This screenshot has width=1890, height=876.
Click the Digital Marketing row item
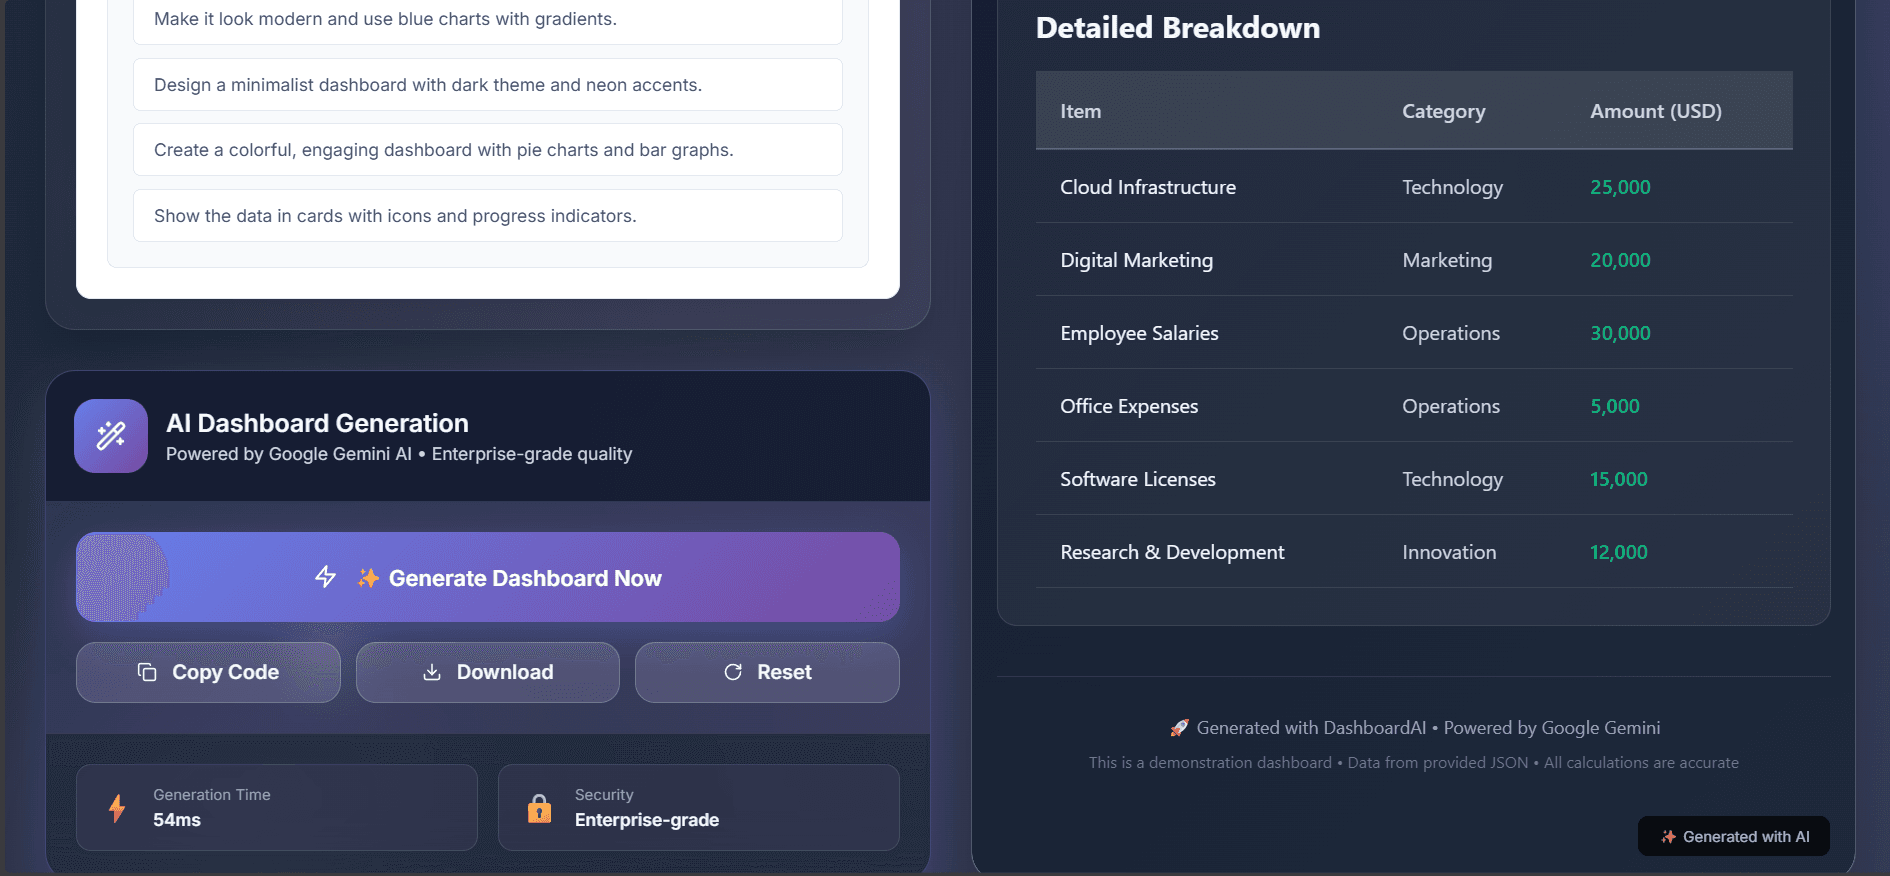pos(1137,260)
